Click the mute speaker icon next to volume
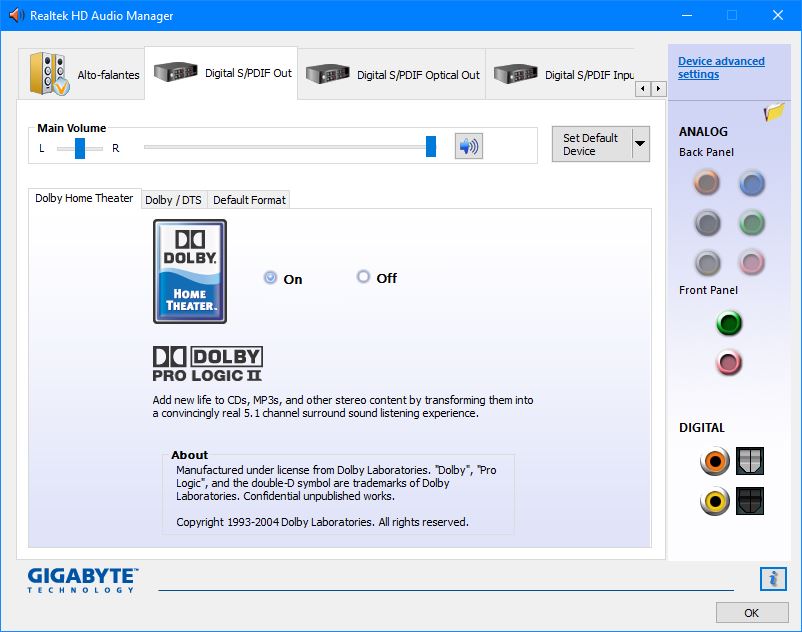This screenshot has height=632, width=802. (469, 147)
